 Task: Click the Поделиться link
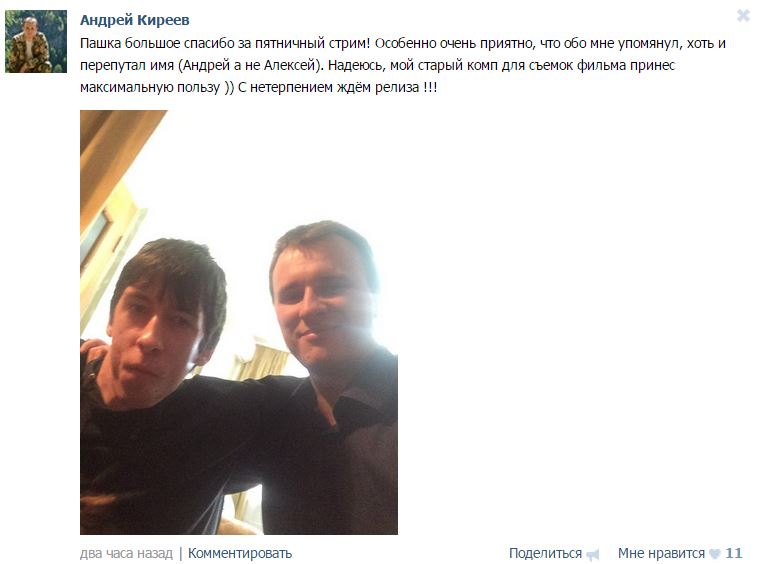(x=545, y=553)
